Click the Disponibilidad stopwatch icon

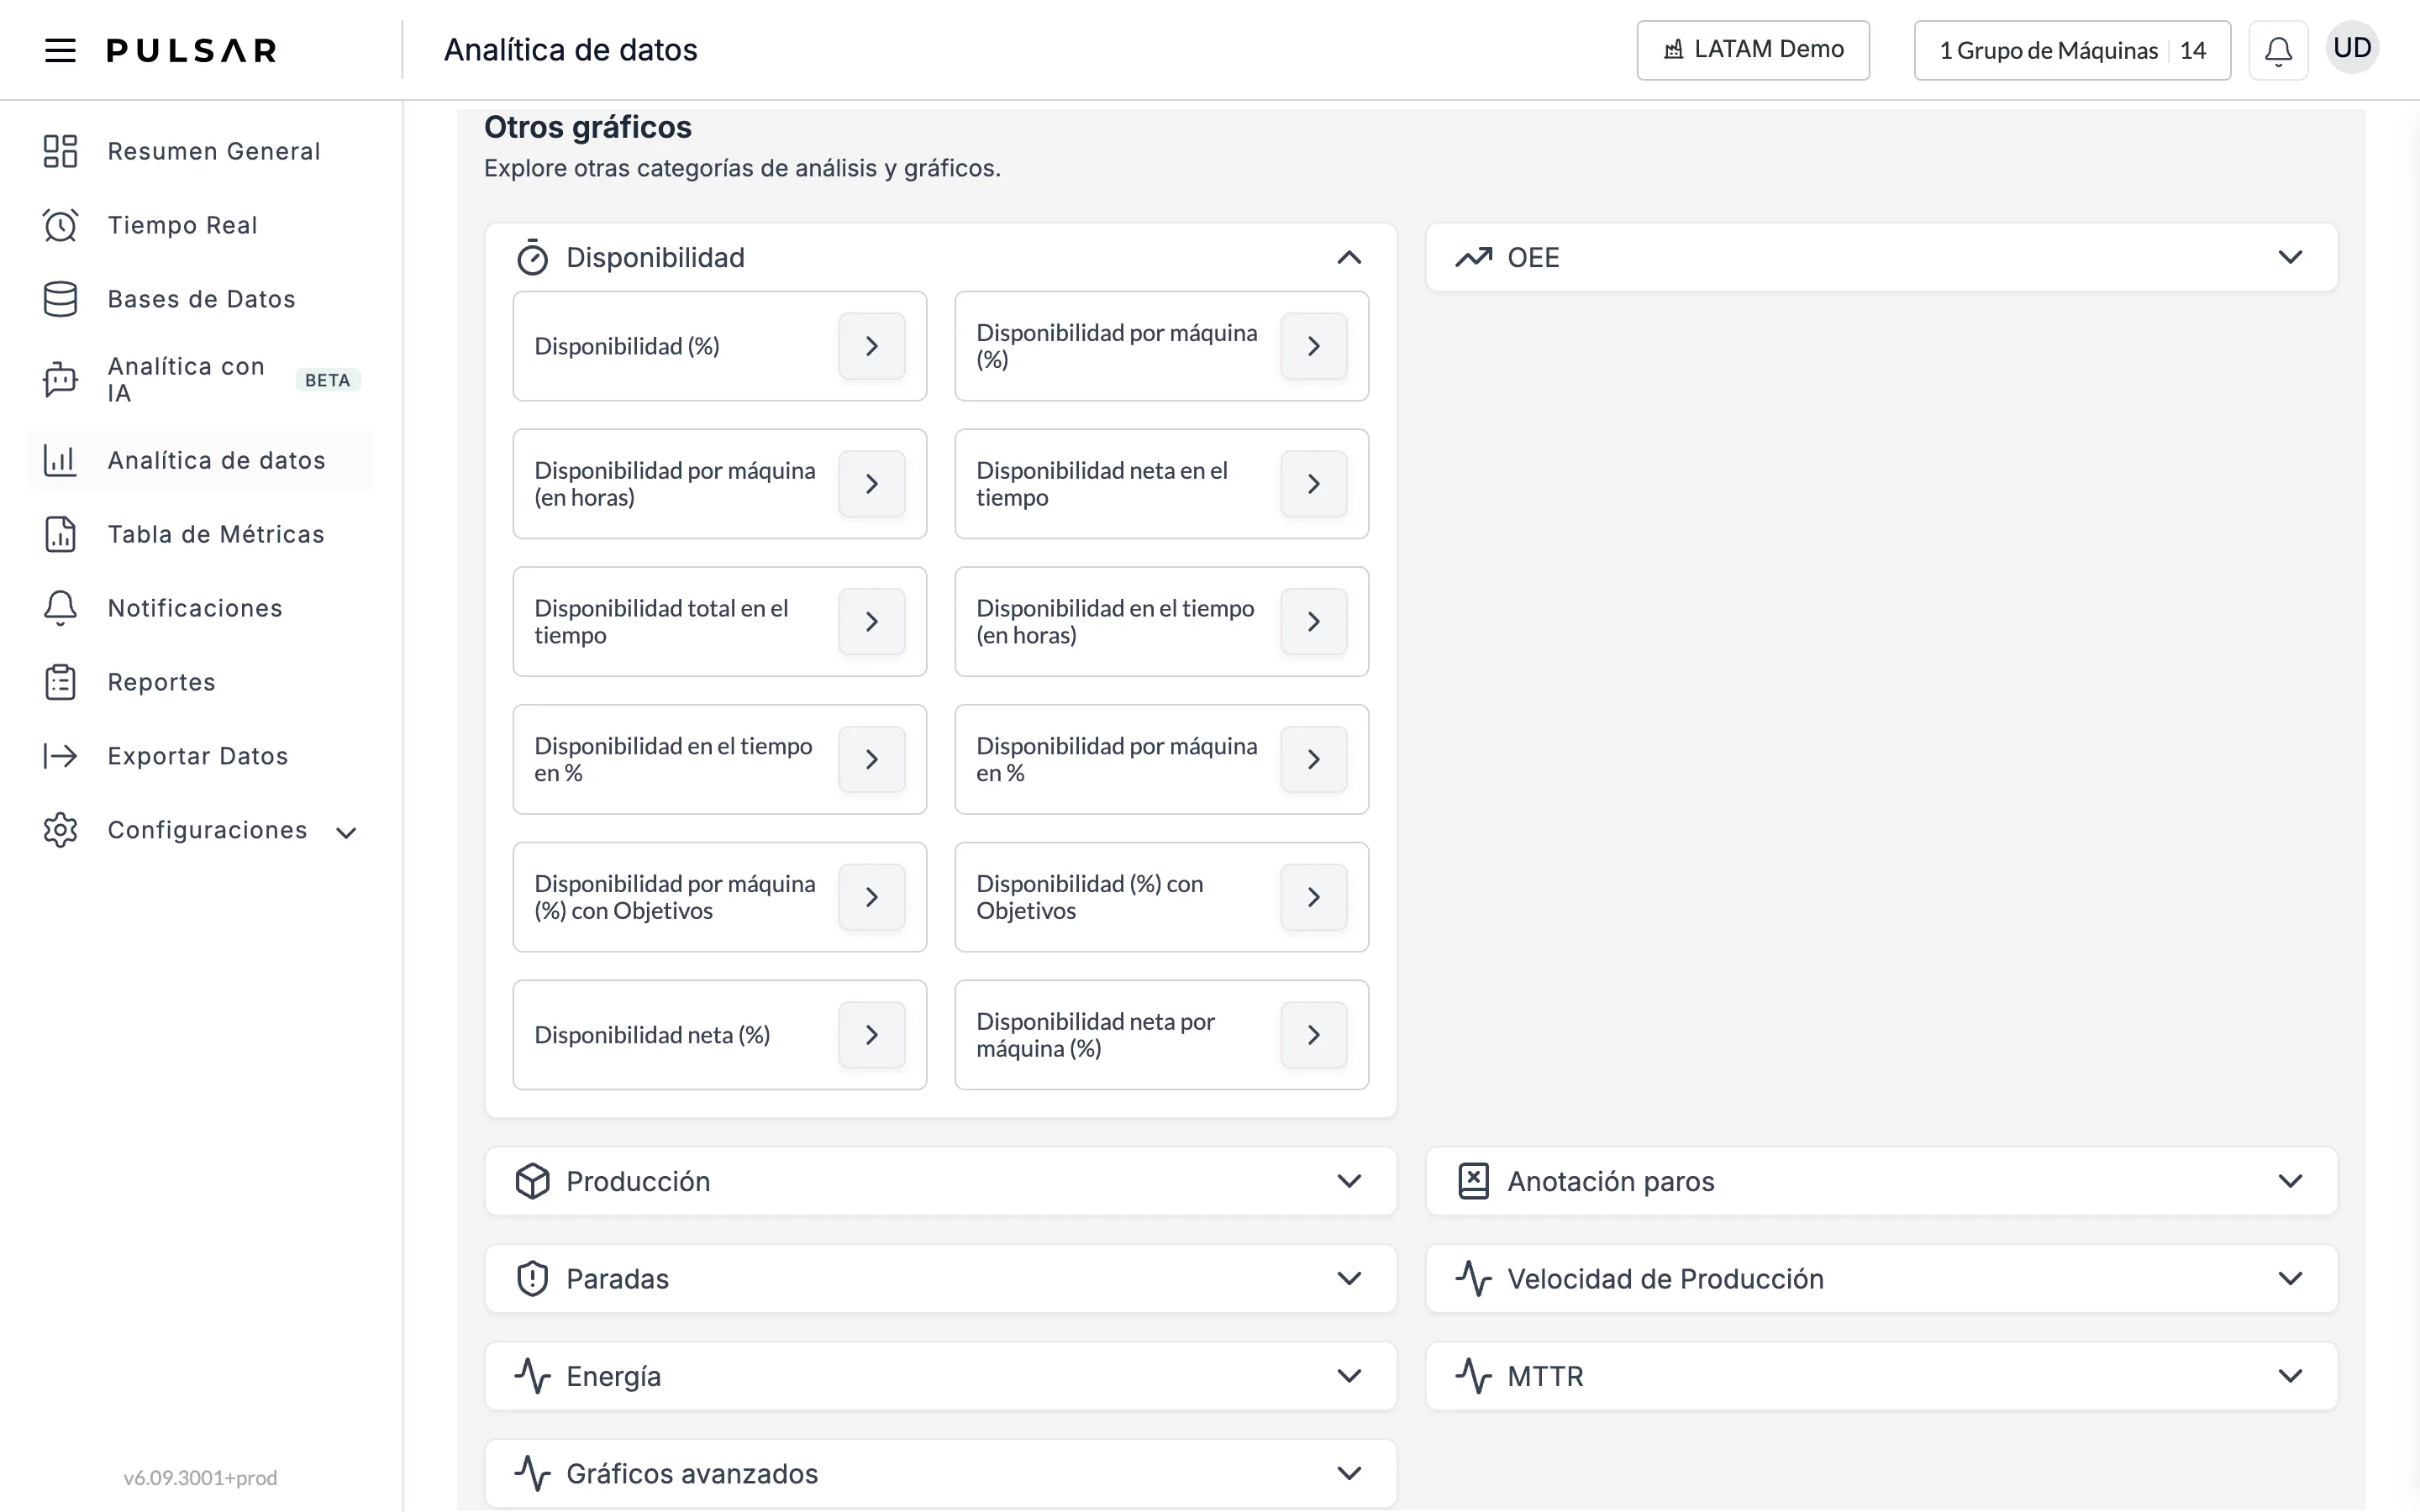[x=532, y=257]
